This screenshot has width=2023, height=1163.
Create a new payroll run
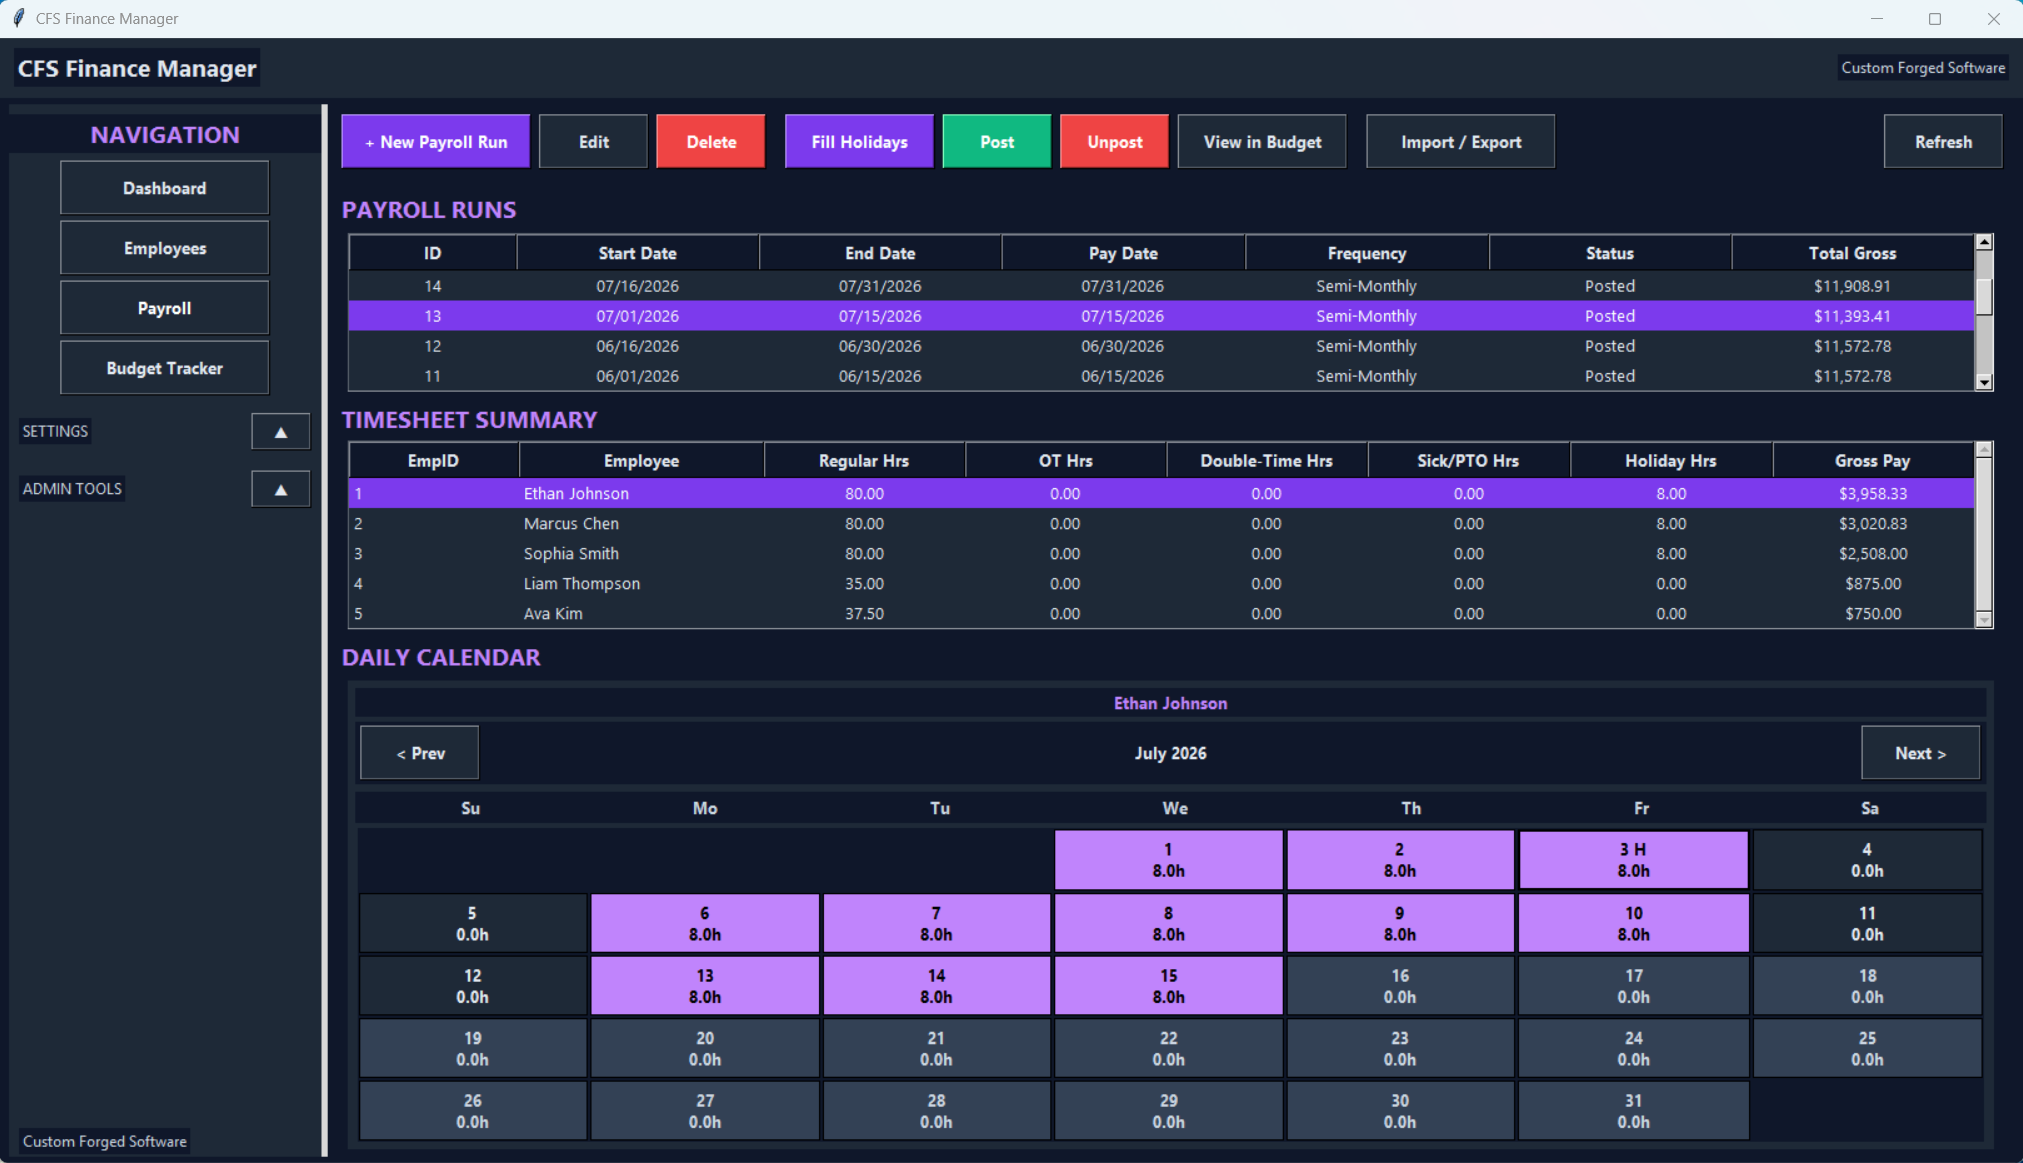click(436, 142)
